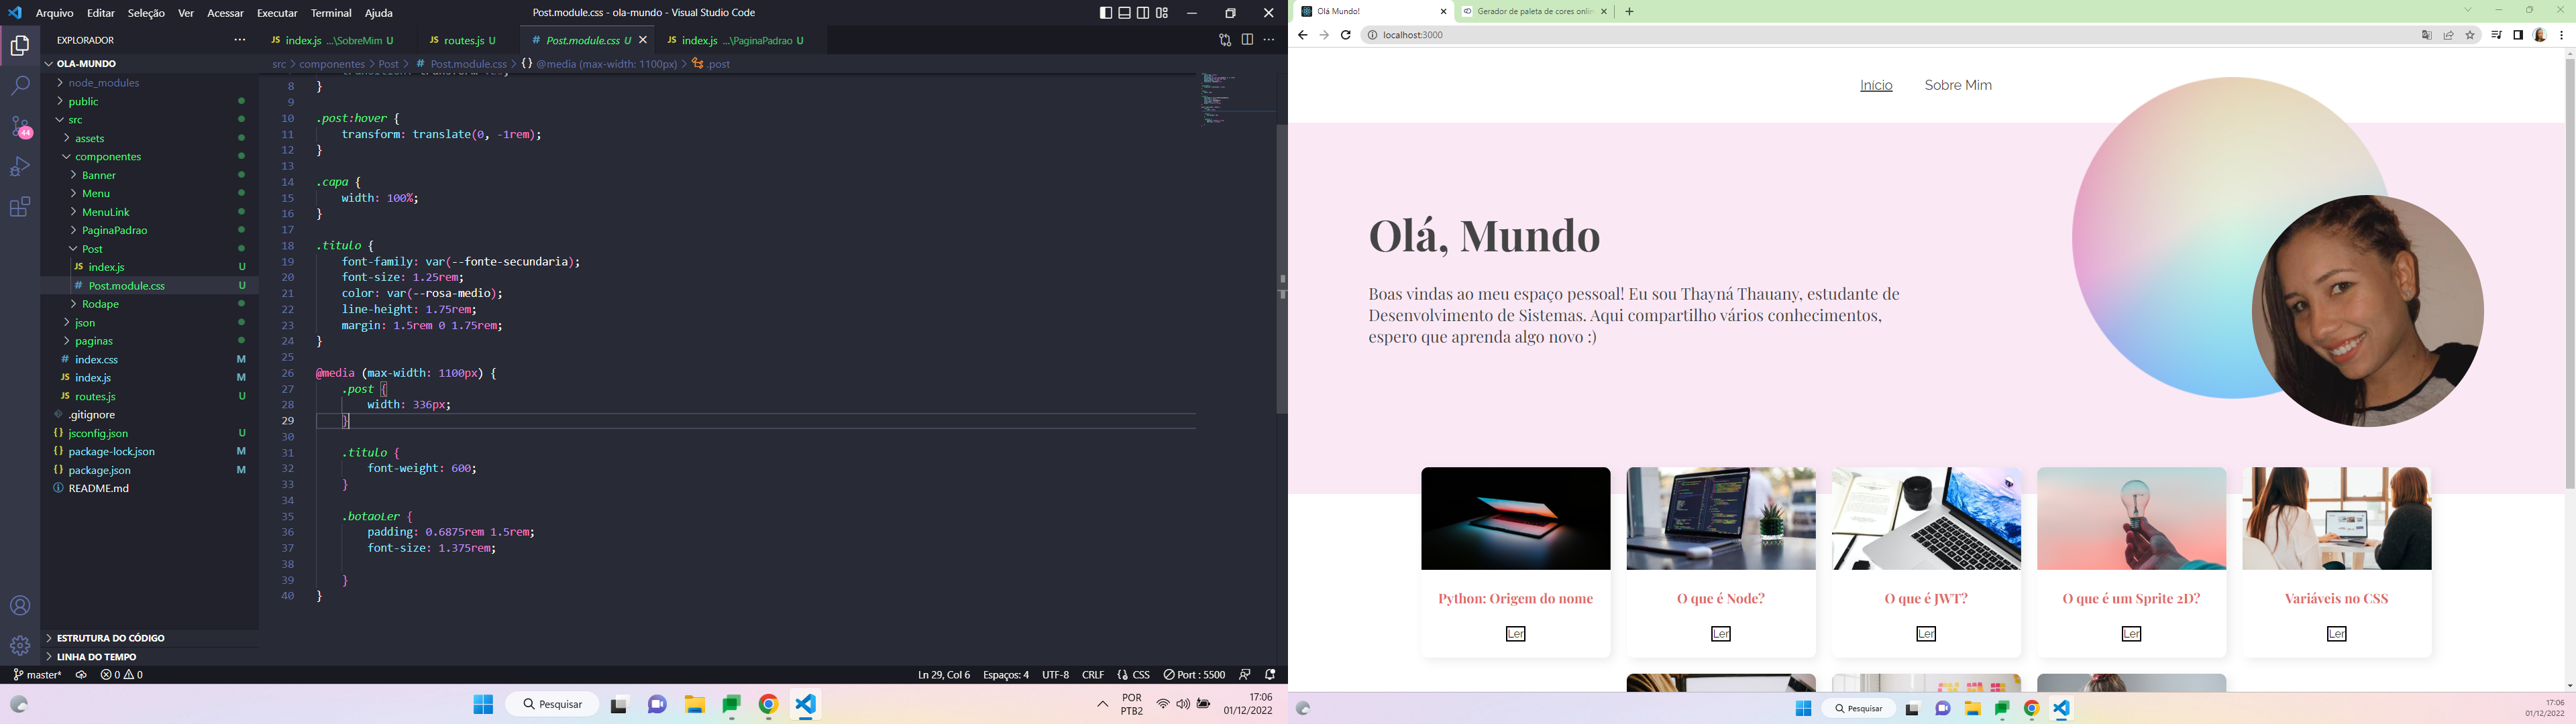Click Ln 29, Col 6 cursor position indicator

click(x=944, y=675)
